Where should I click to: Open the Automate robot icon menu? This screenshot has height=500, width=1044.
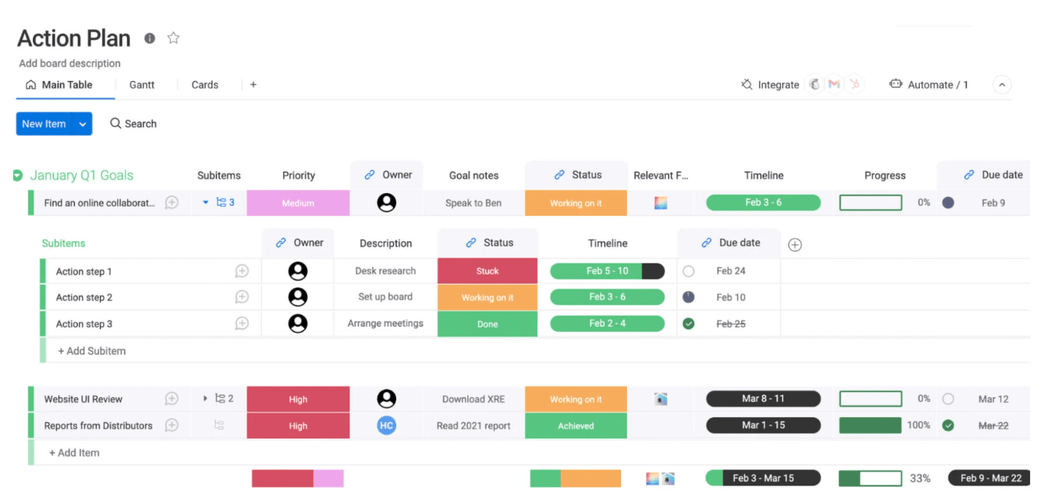[x=895, y=85]
